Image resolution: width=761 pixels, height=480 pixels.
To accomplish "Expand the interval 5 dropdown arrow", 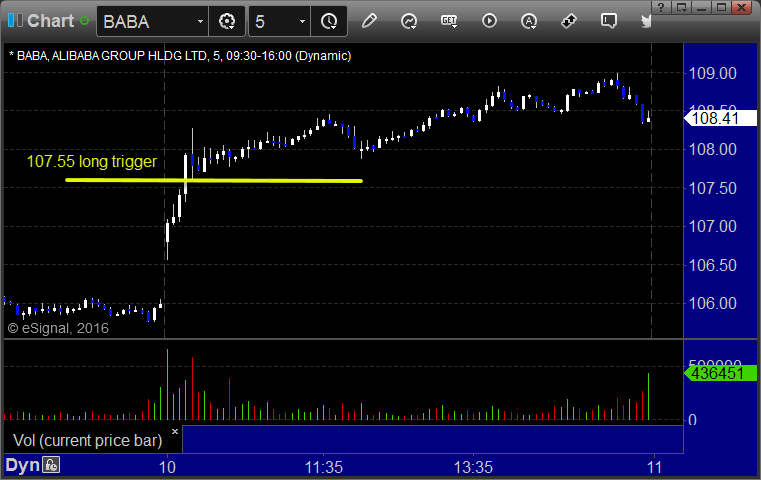I will (x=302, y=21).
